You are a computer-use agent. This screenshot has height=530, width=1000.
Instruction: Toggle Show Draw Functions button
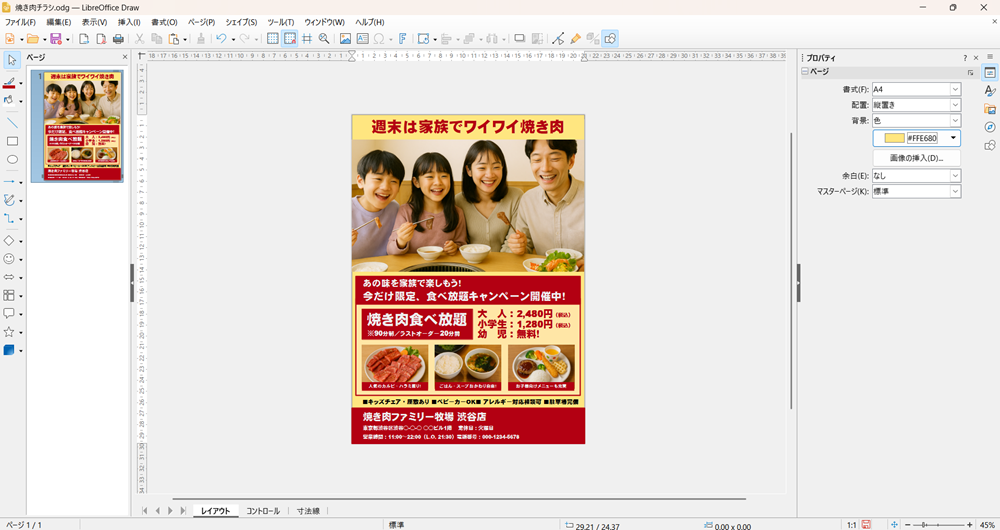click(x=610, y=39)
